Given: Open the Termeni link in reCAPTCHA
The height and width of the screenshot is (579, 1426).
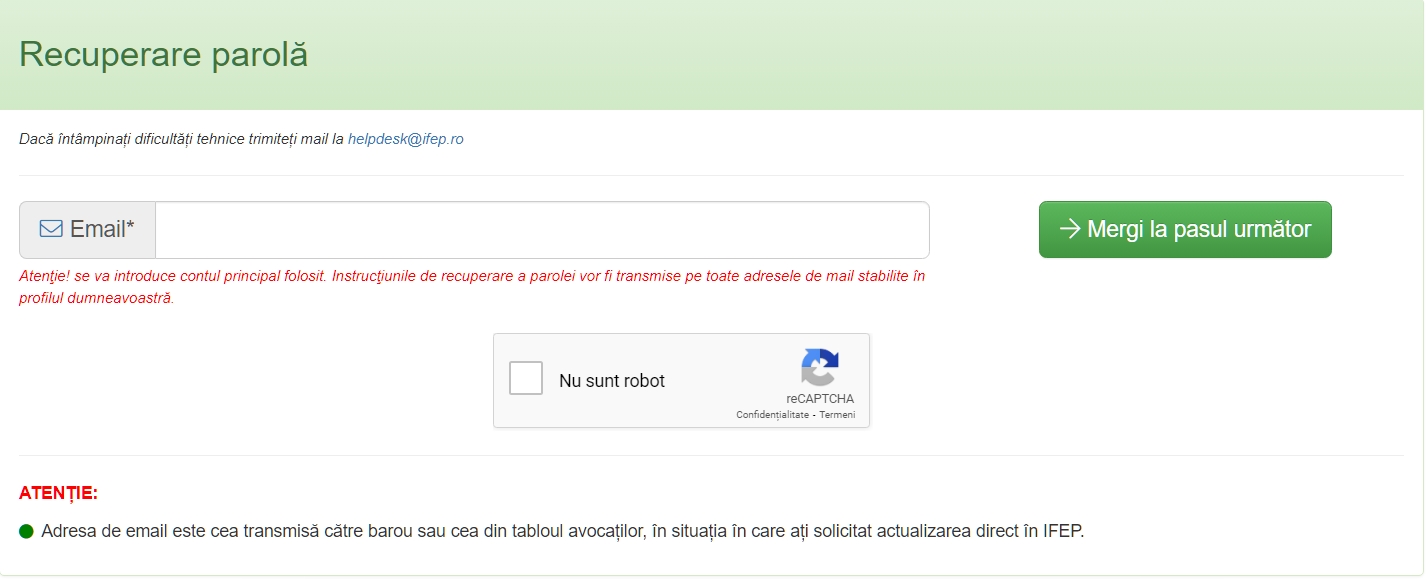Looking at the screenshot, I should (837, 415).
